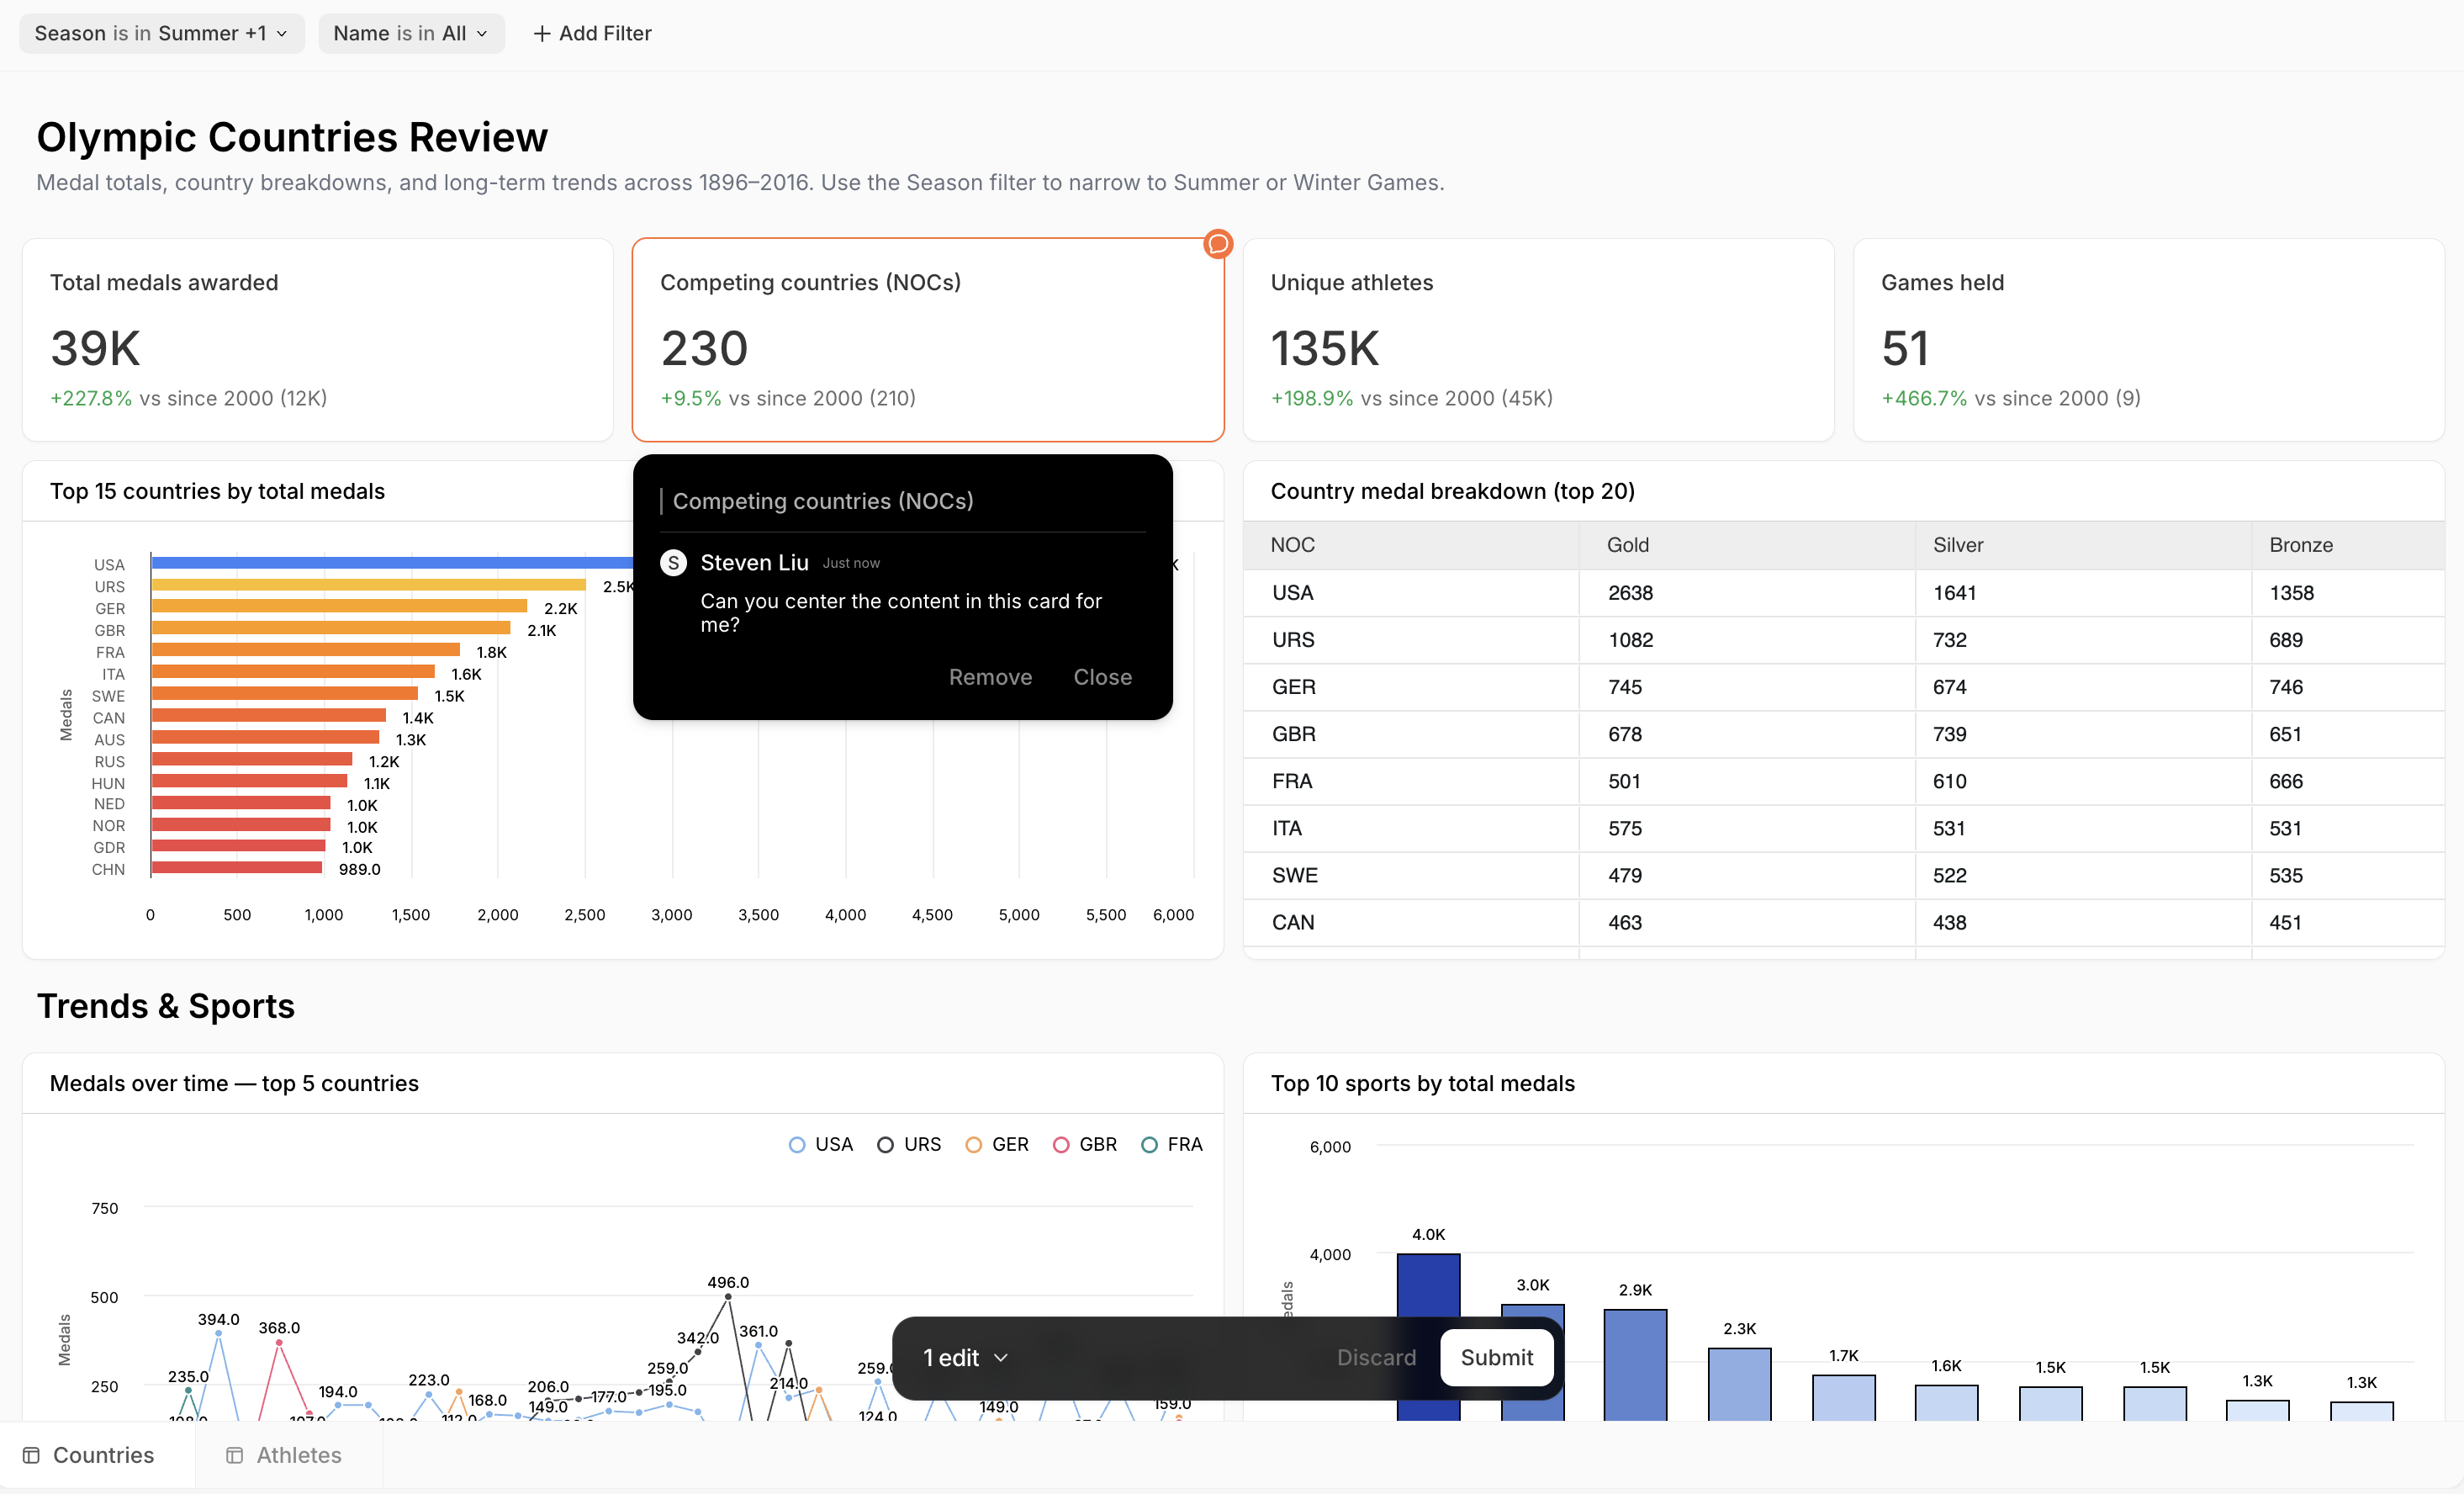Image resolution: width=2464 pixels, height=1494 pixels.
Task: Submit the pending edit
Action: click(x=1496, y=1357)
